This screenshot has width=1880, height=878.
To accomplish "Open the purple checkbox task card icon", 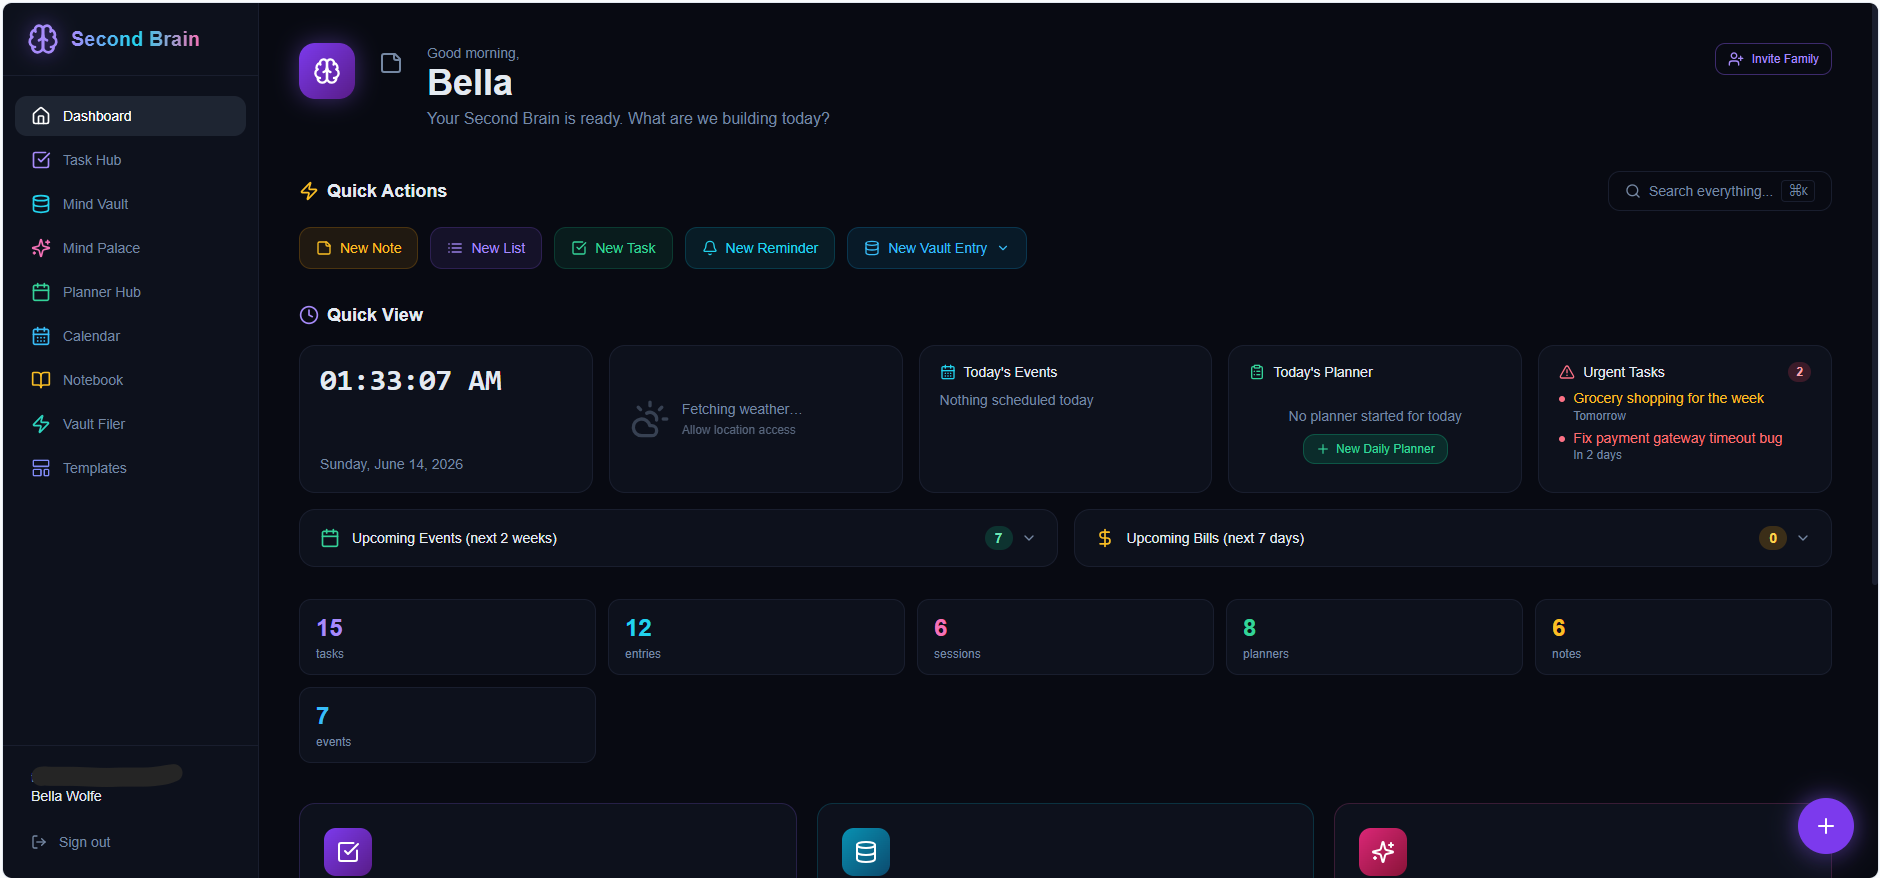I will [x=348, y=852].
